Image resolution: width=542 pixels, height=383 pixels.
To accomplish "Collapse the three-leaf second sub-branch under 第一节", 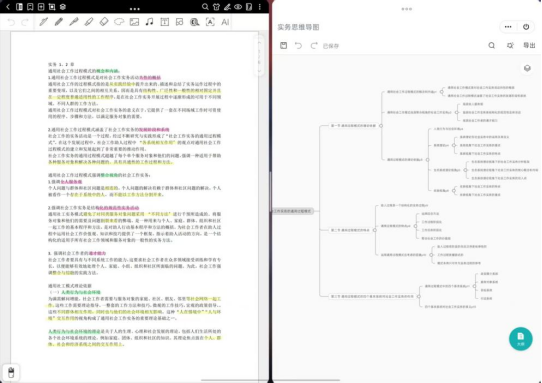I will (457, 112).
